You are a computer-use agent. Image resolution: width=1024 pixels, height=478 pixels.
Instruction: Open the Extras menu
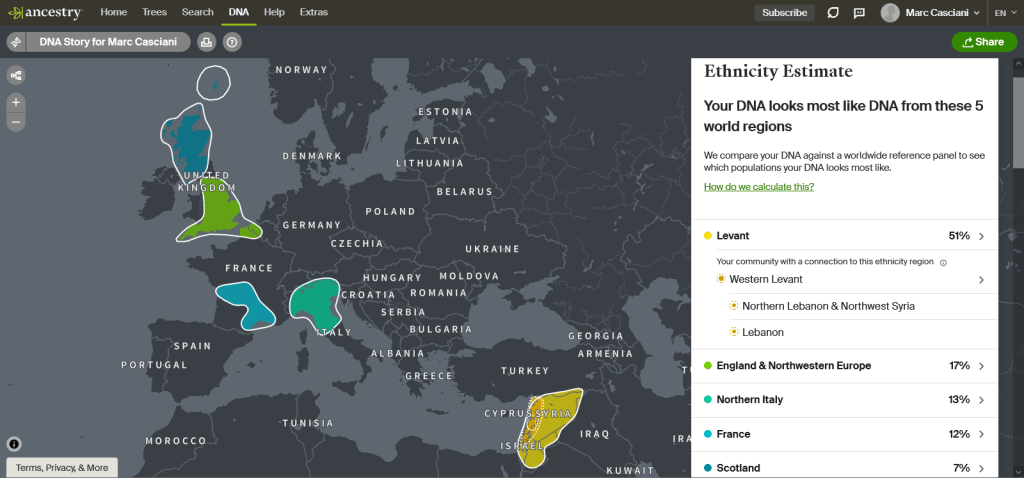click(313, 12)
